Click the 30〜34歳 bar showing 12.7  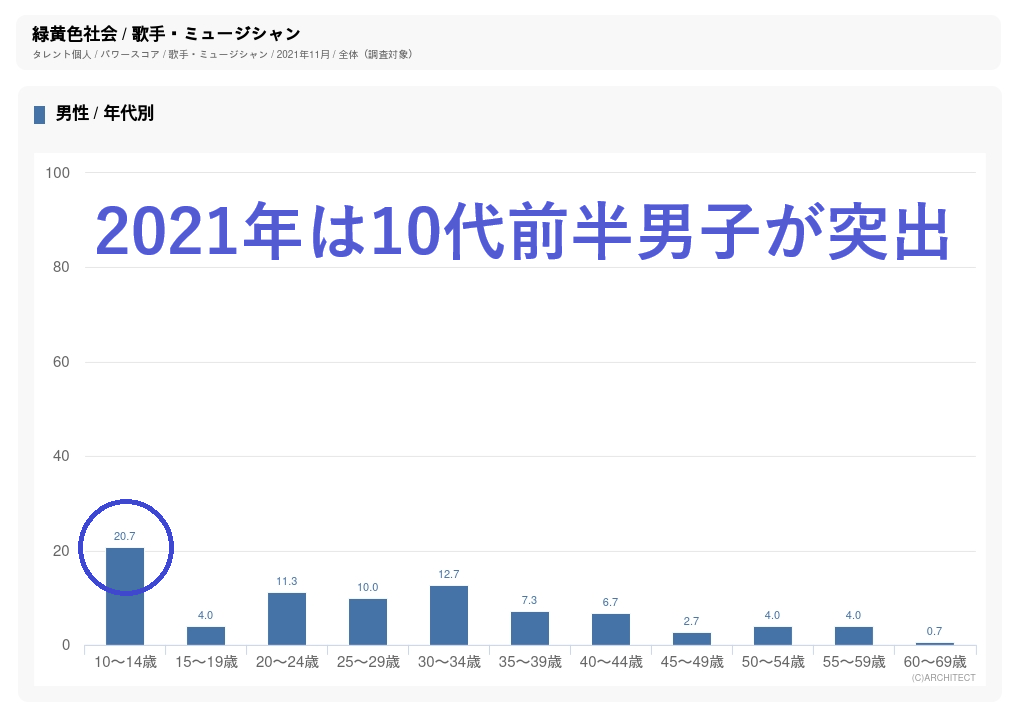point(449,616)
